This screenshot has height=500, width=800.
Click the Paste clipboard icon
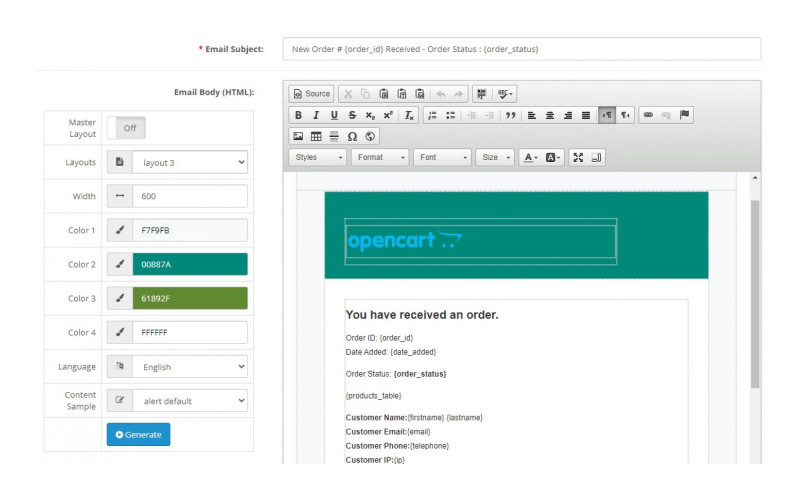tap(384, 94)
